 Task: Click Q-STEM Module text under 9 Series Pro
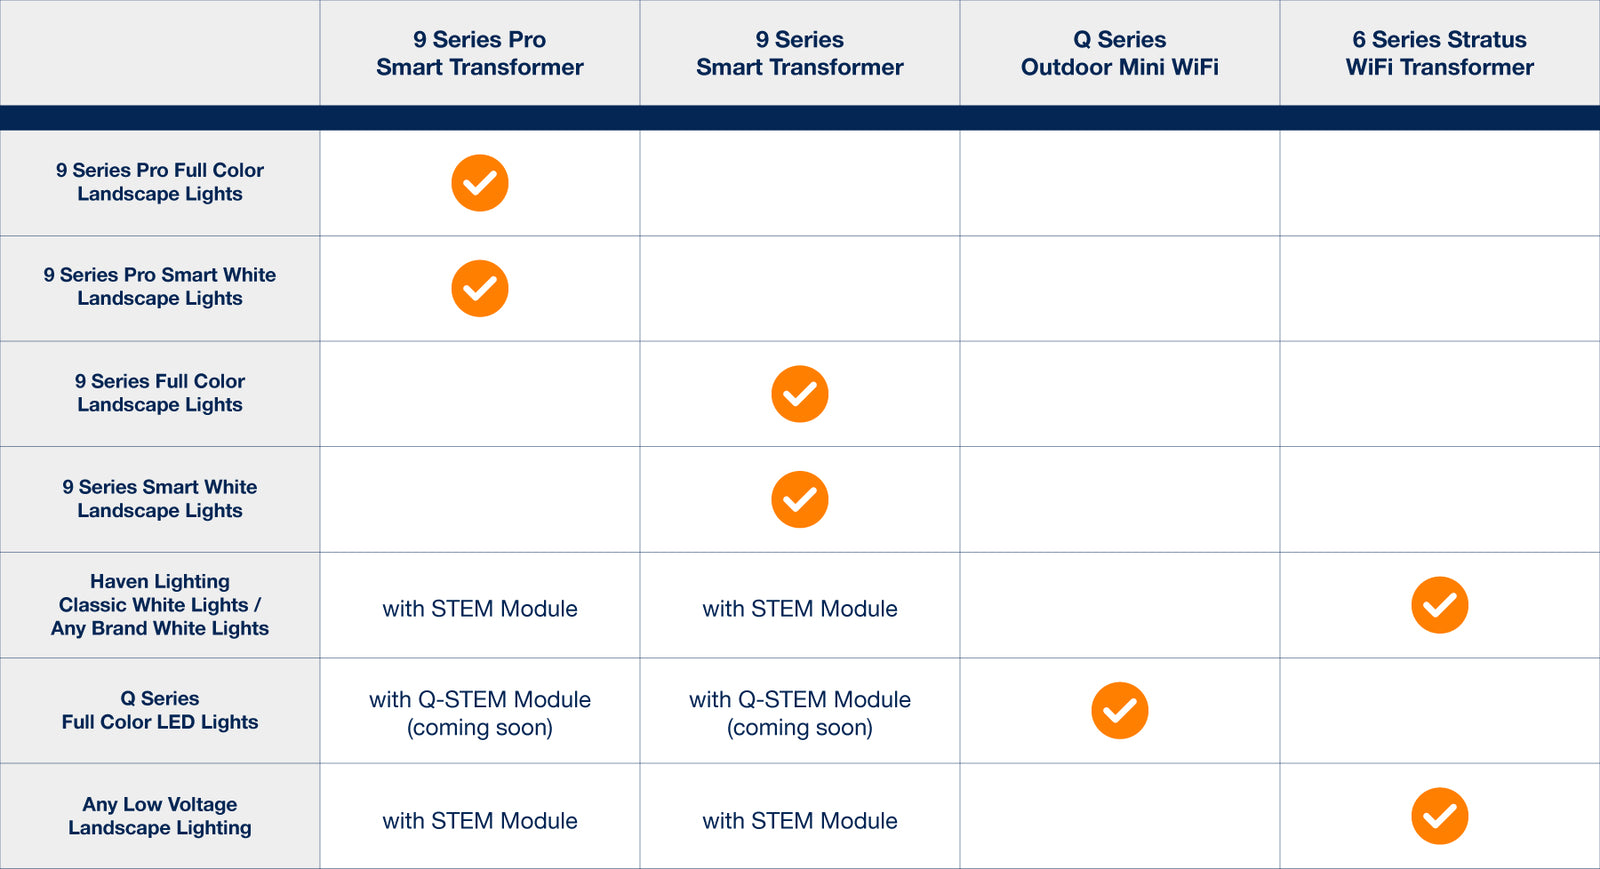click(x=480, y=713)
